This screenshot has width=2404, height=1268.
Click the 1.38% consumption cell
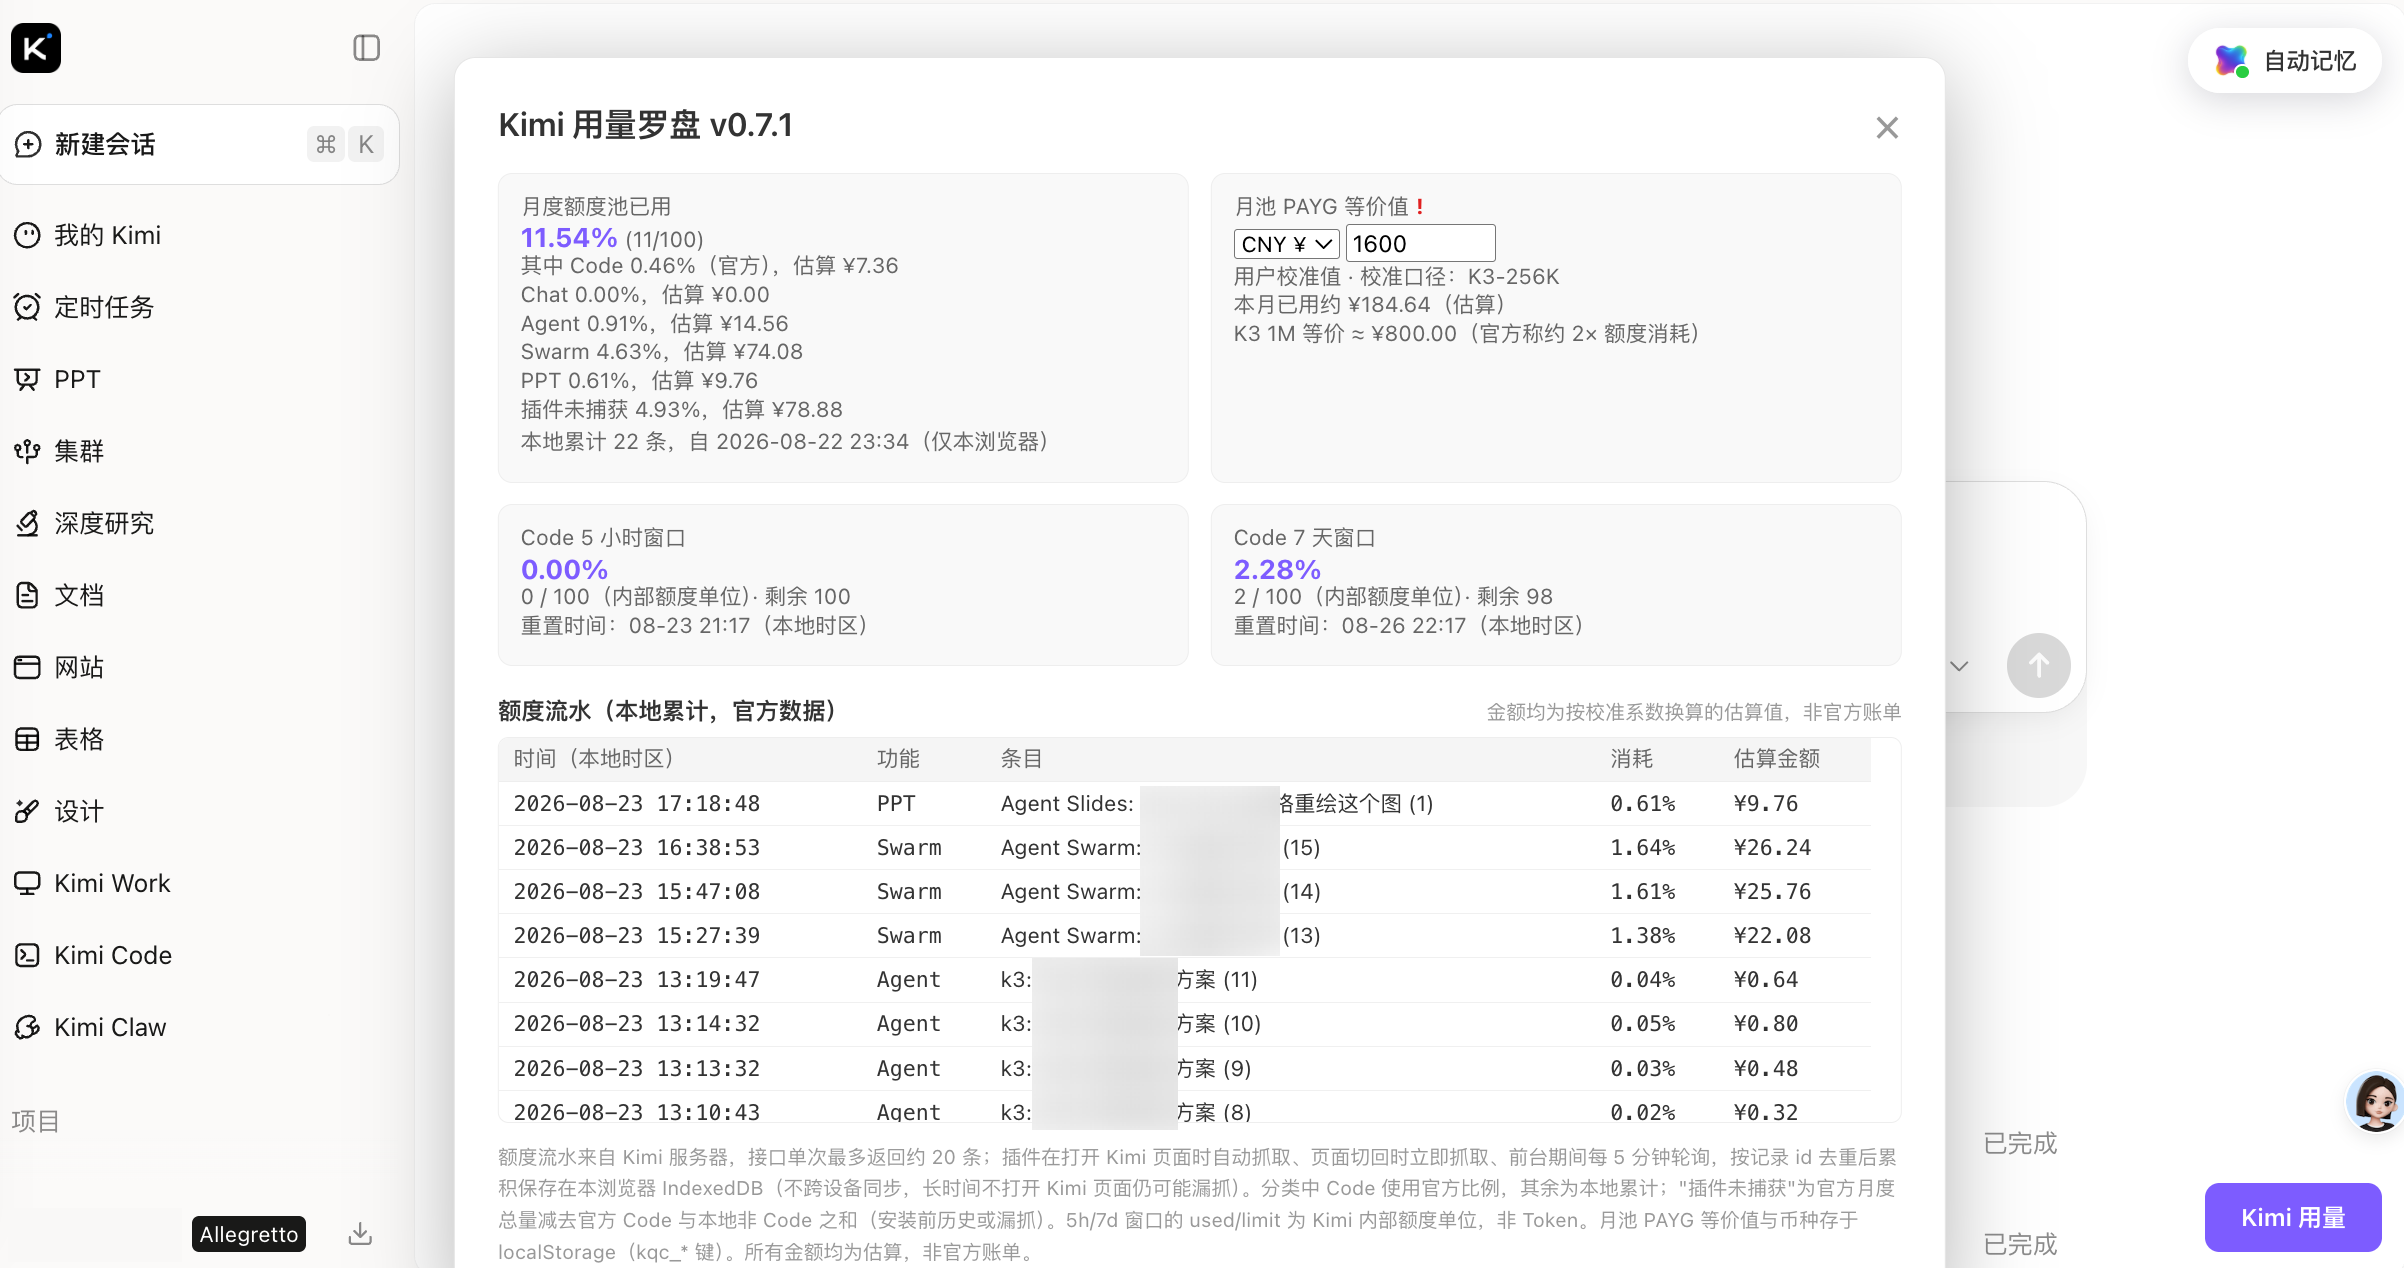[1643, 935]
